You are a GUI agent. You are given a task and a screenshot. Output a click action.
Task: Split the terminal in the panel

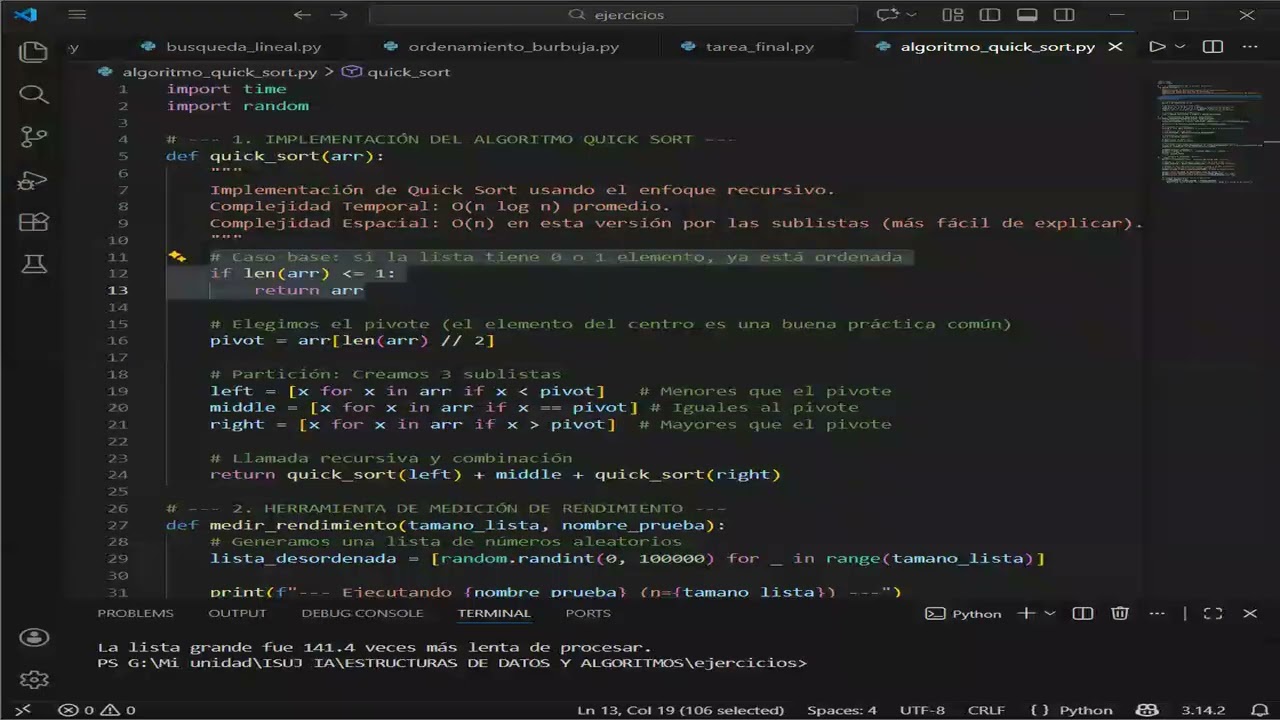[1083, 613]
